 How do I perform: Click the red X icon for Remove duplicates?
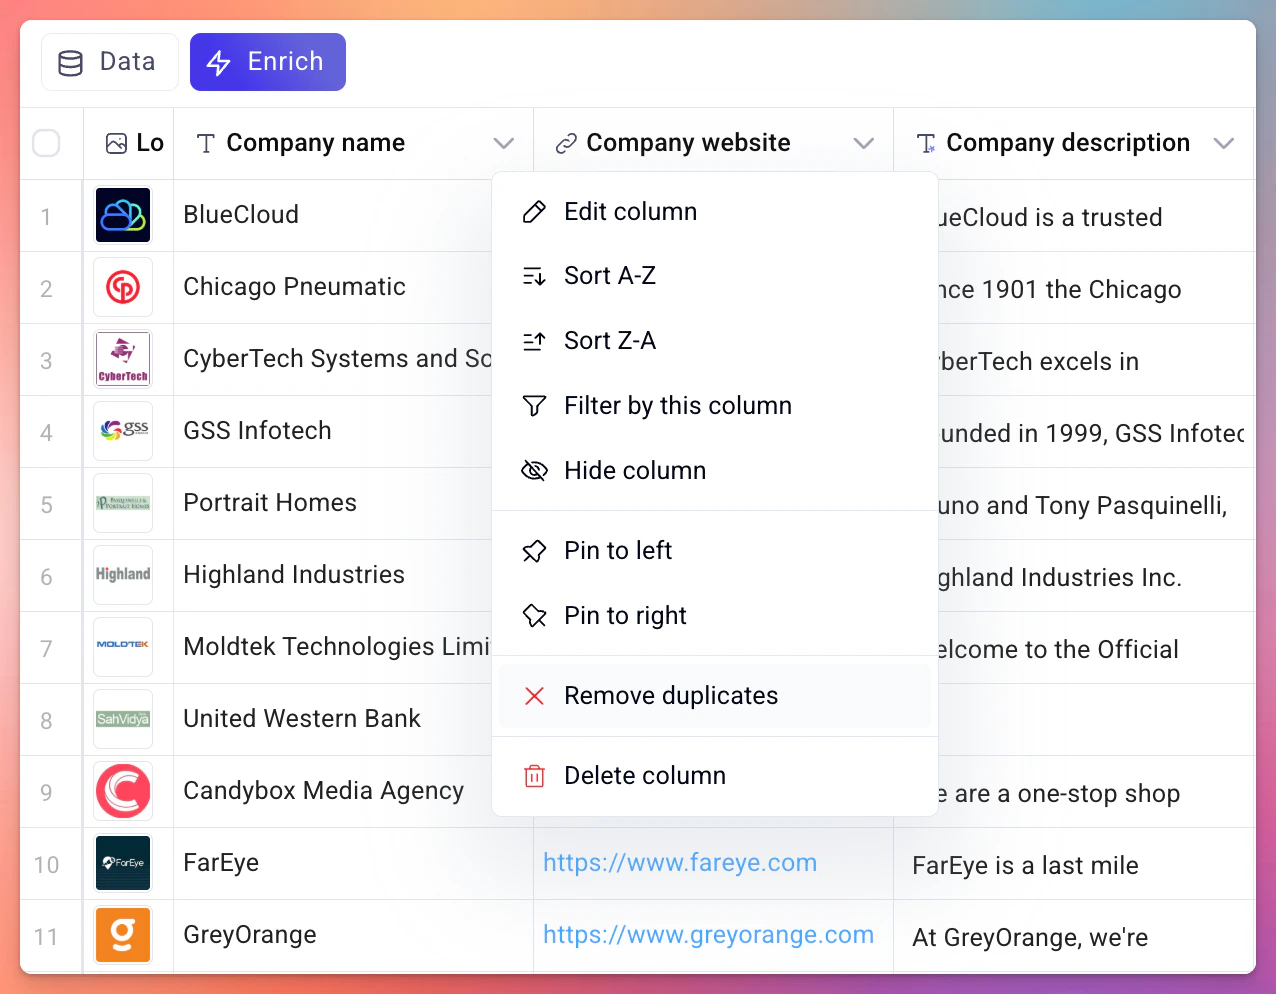coord(535,696)
